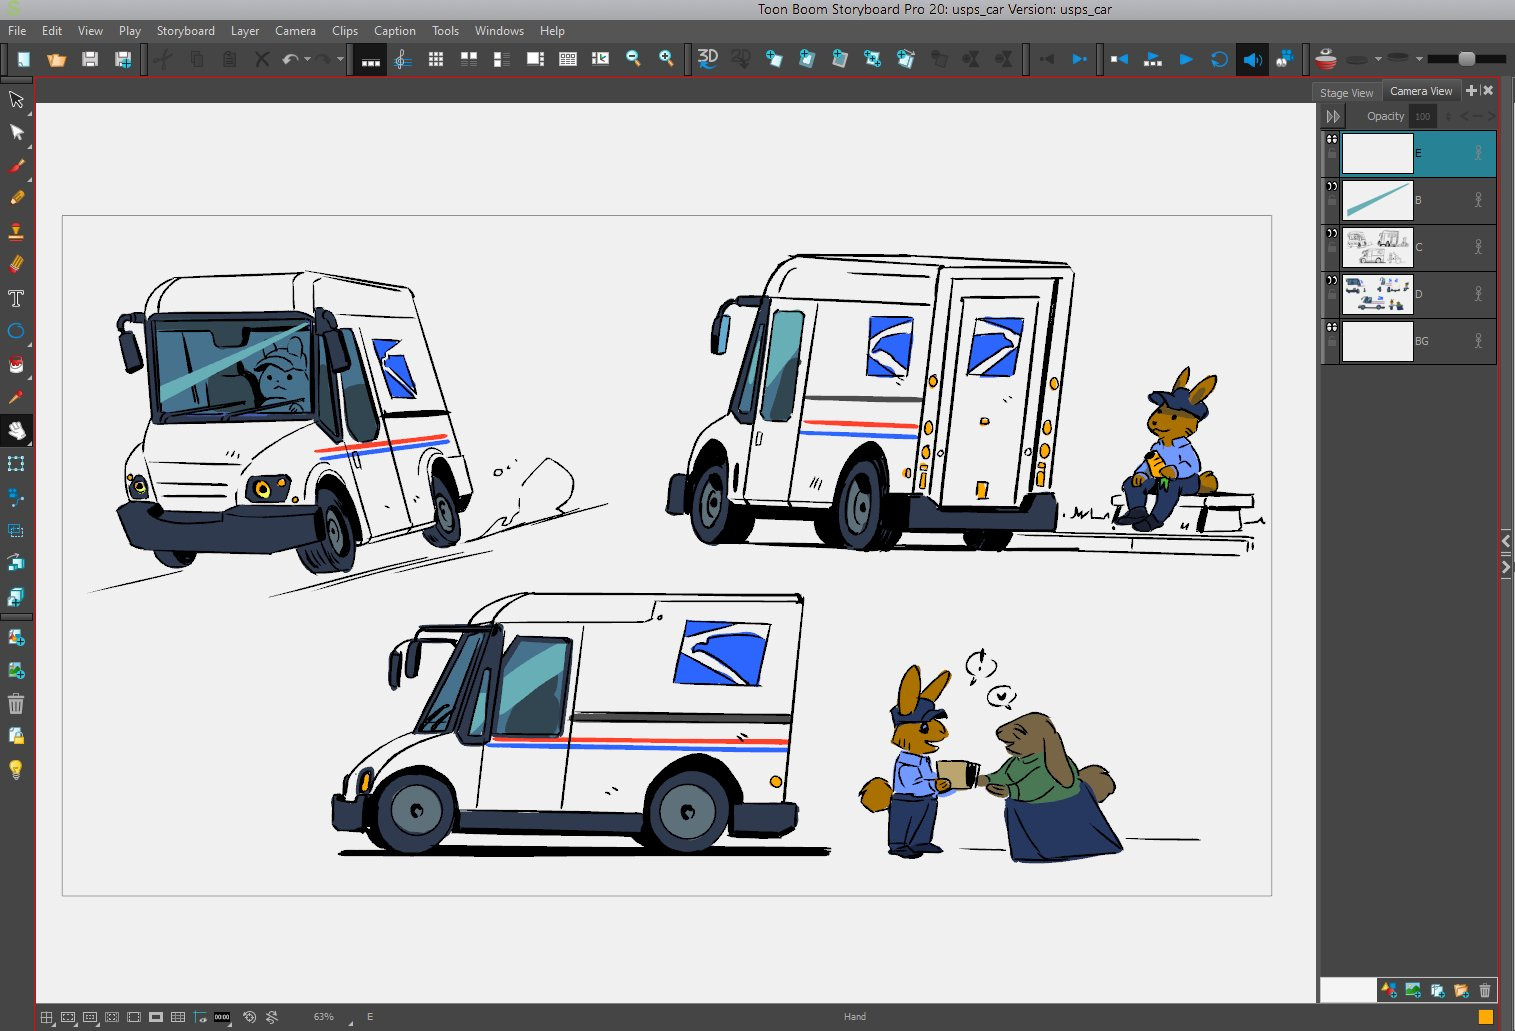Lock layer E with padlock icon

point(1332,154)
